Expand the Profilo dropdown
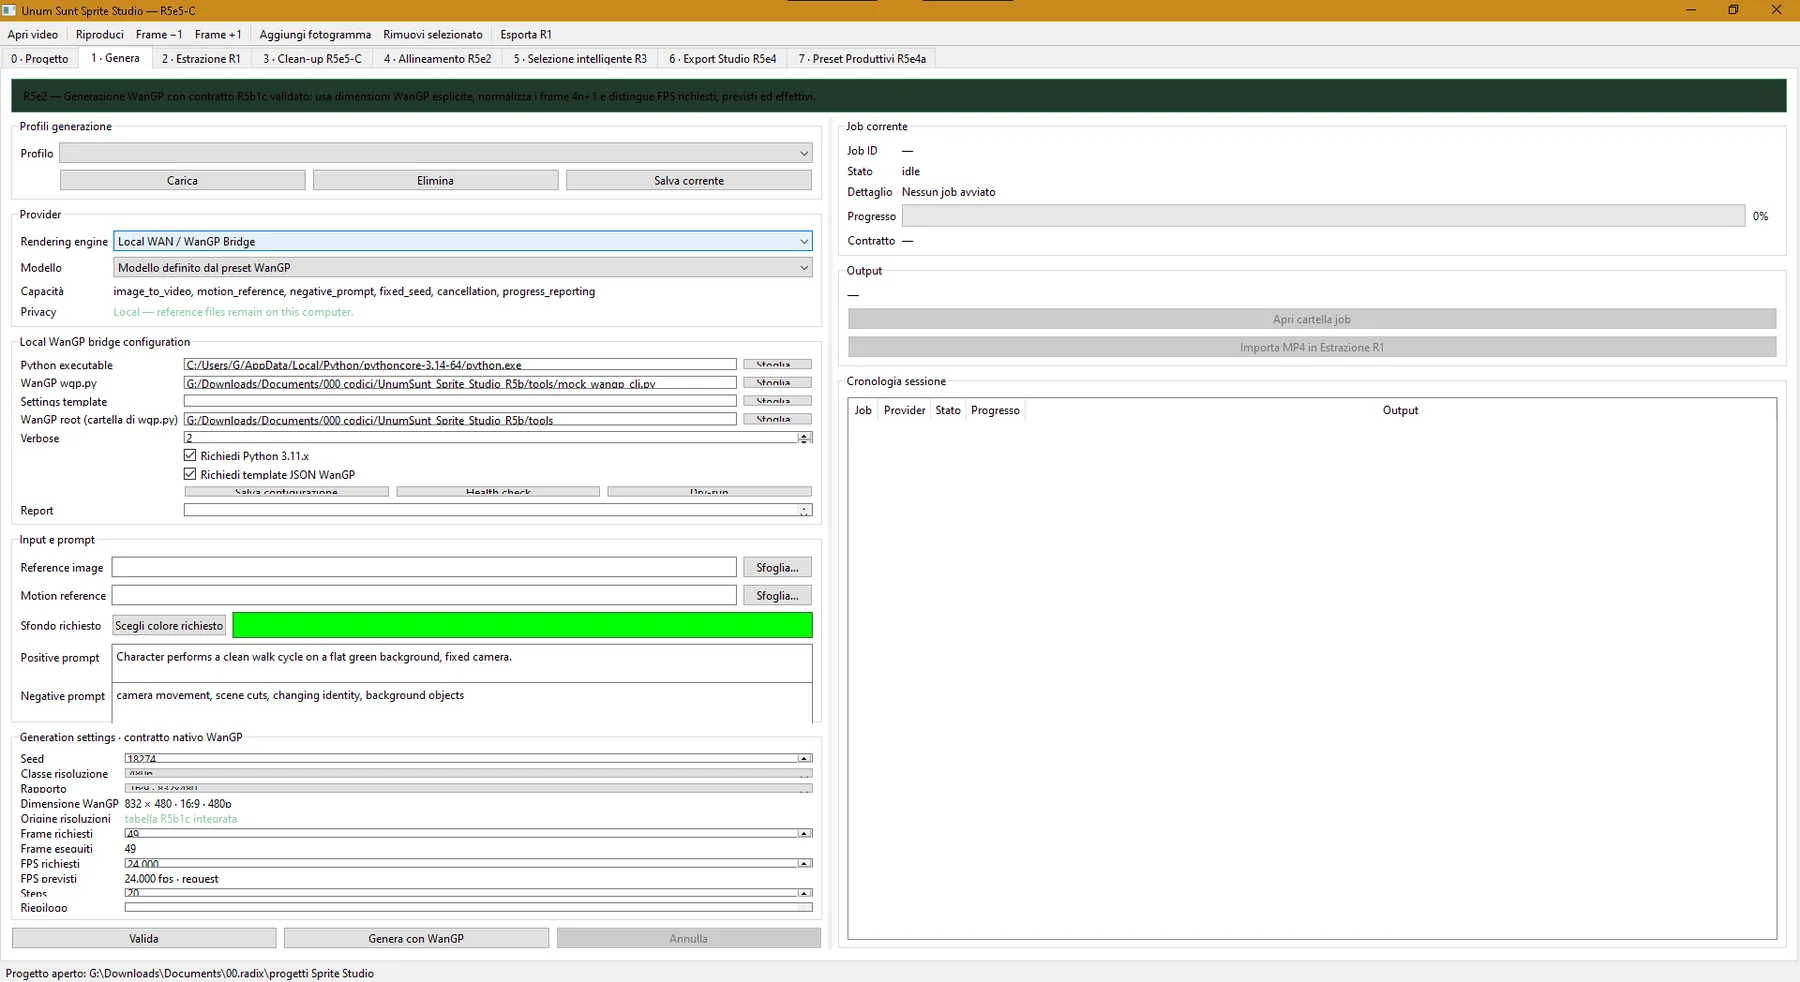 tap(436, 153)
